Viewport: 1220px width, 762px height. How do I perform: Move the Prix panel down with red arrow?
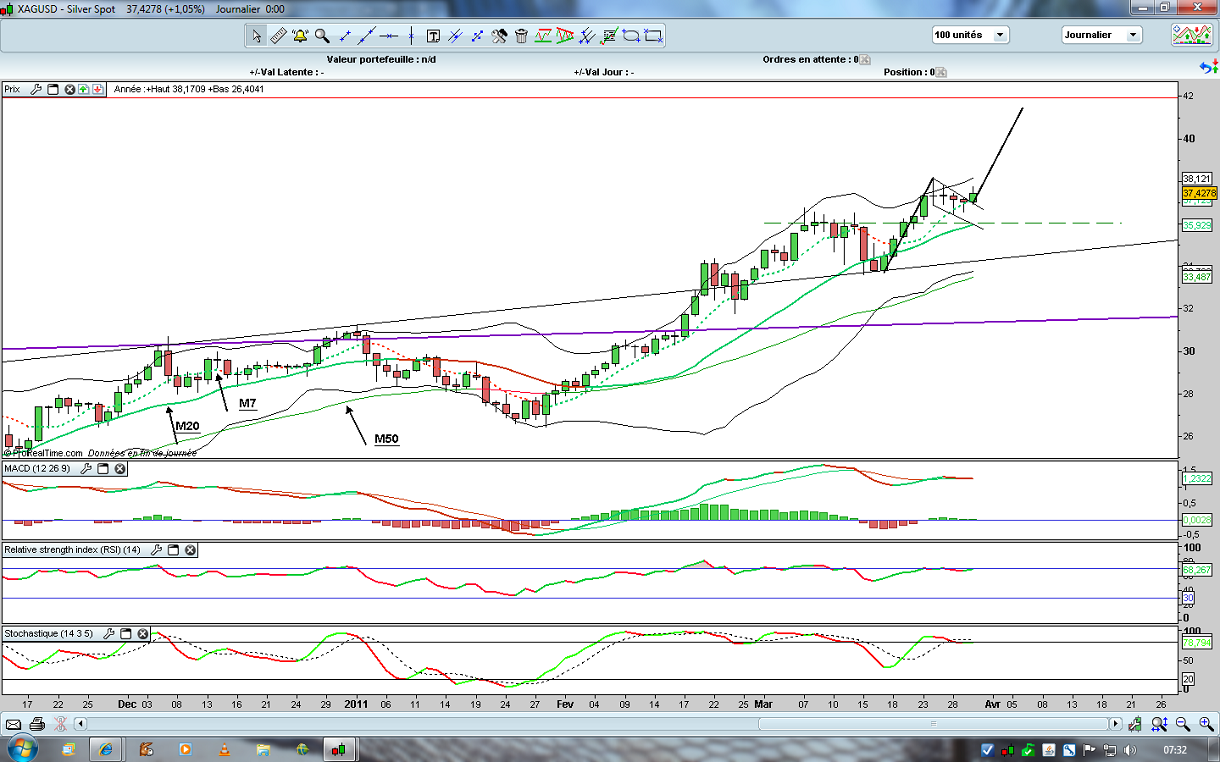click(x=98, y=89)
